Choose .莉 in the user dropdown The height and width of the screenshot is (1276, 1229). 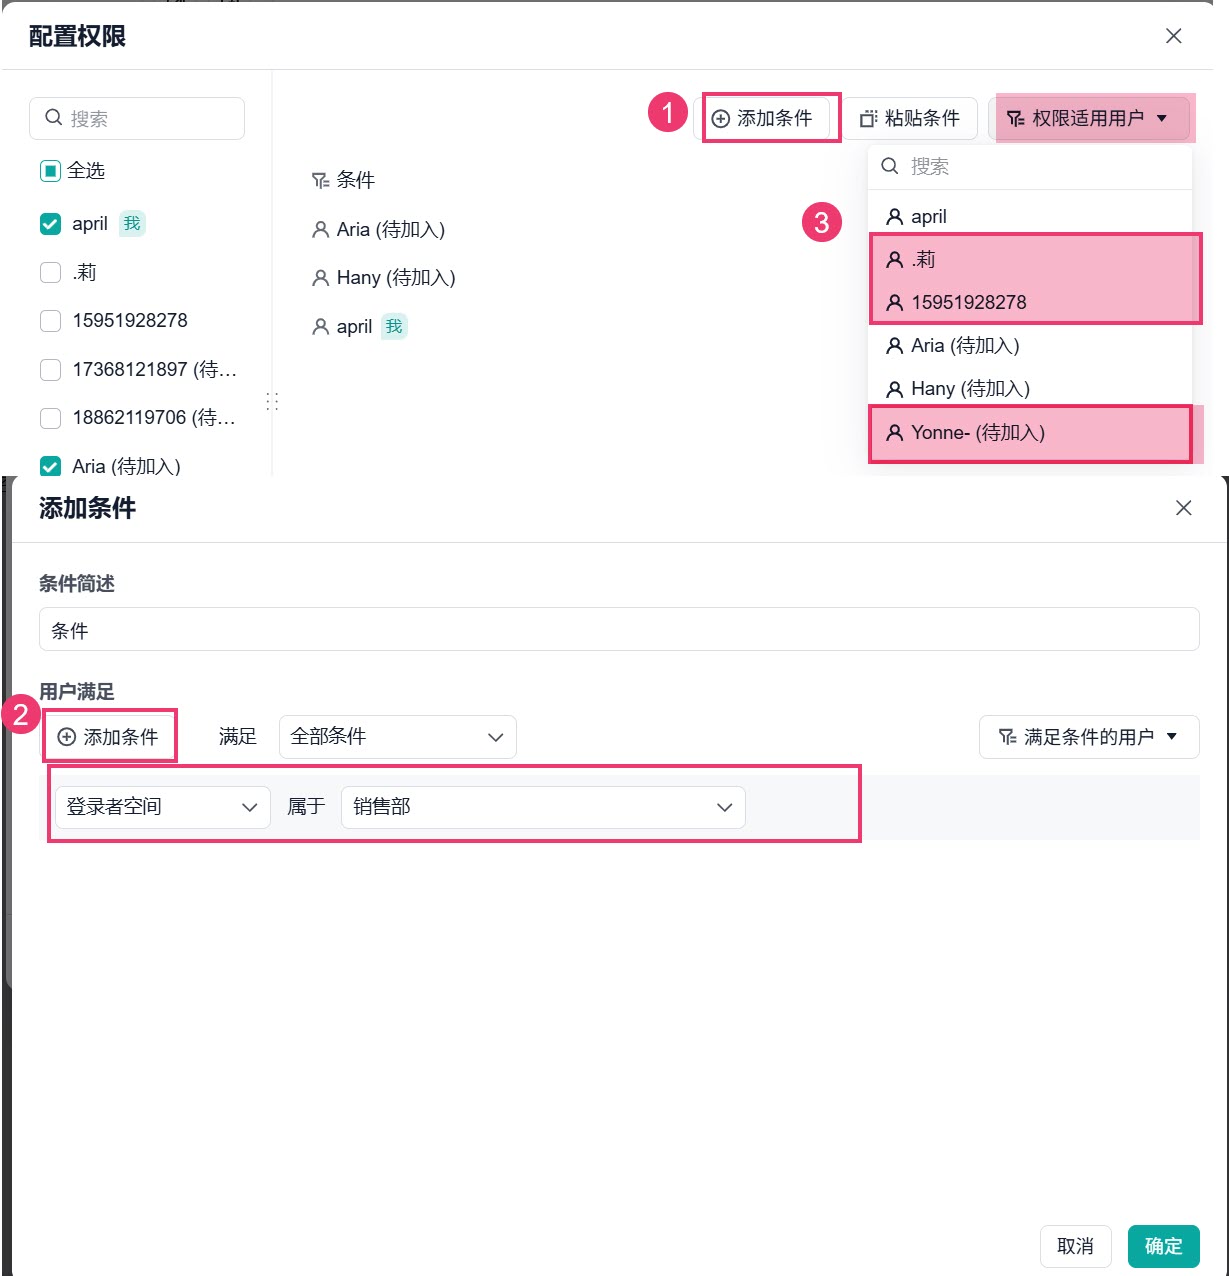(x=1030, y=259)
